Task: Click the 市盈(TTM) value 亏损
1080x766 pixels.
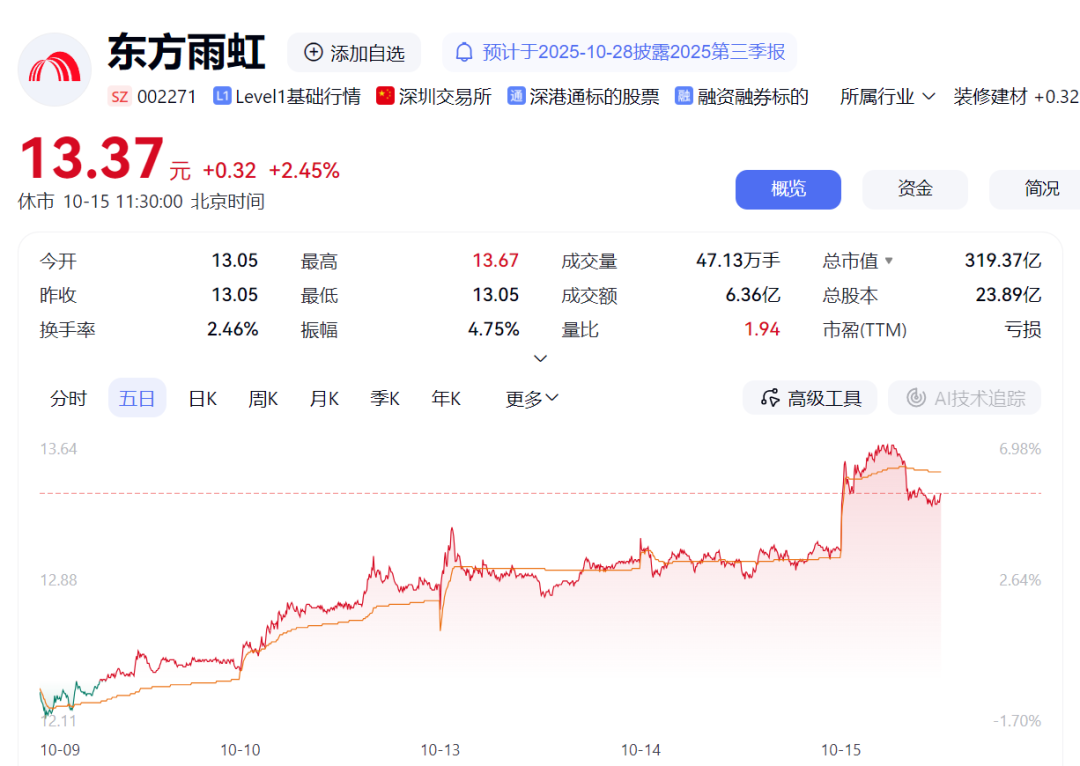Action: click(1022, 329)
